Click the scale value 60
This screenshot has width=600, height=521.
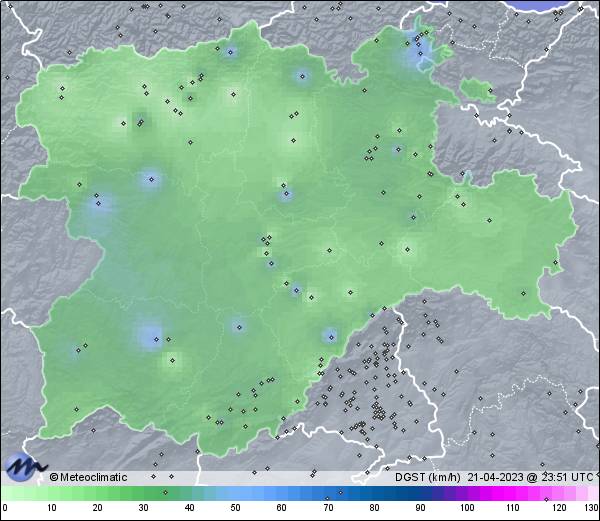coord(282,508)
